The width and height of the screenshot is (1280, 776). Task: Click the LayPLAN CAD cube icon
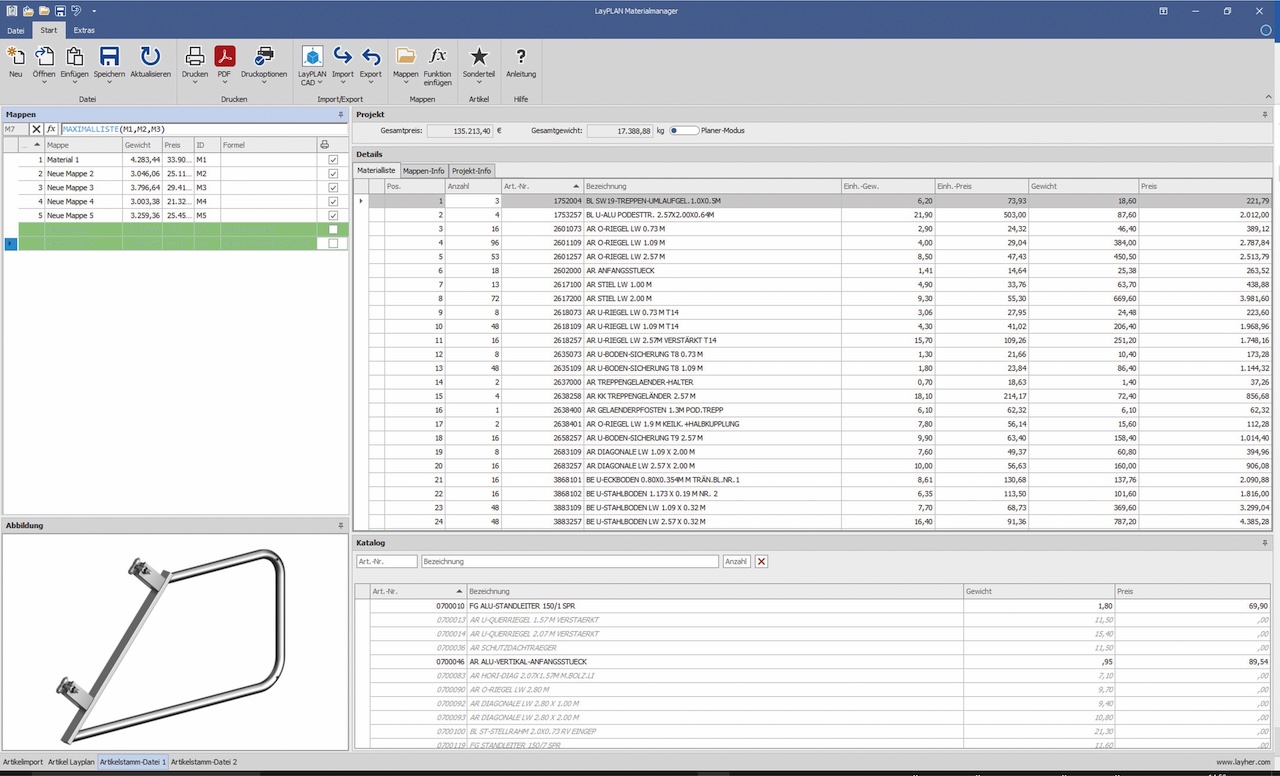[312, 57]
